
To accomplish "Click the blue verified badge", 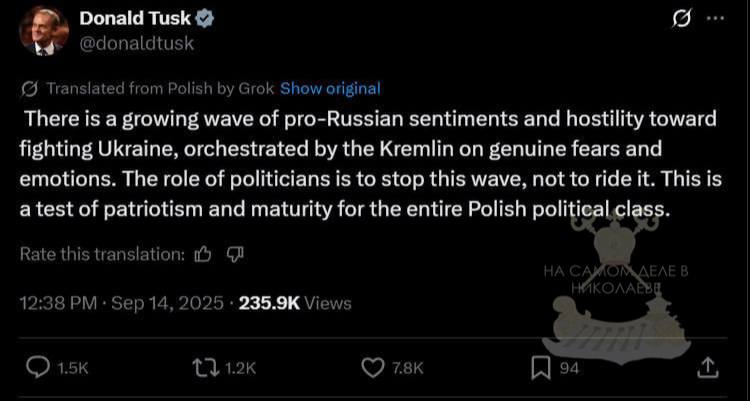I will tap(205, 18).
